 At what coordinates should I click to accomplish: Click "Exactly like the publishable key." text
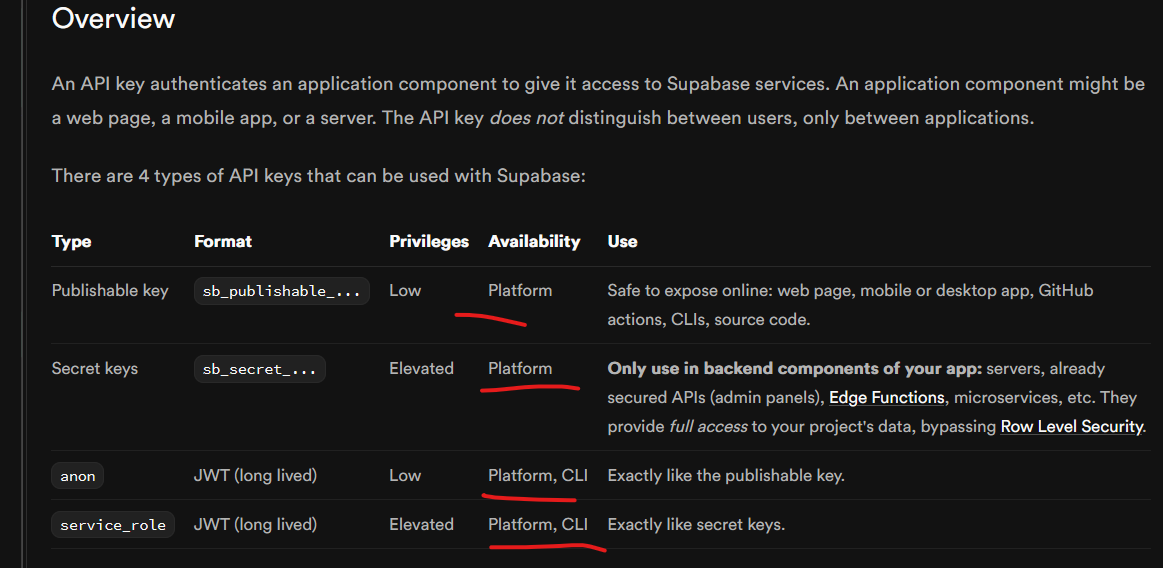pos(726,475)
